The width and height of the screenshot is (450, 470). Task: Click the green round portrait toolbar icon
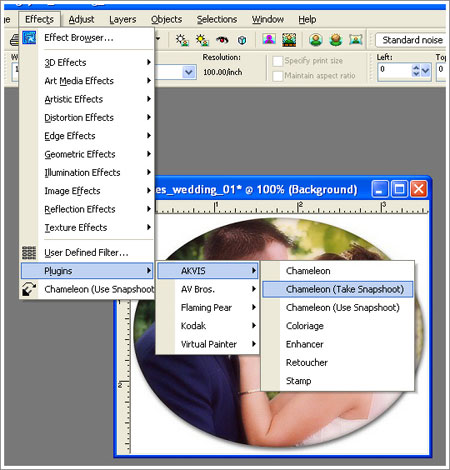click(x=316, y=40)
